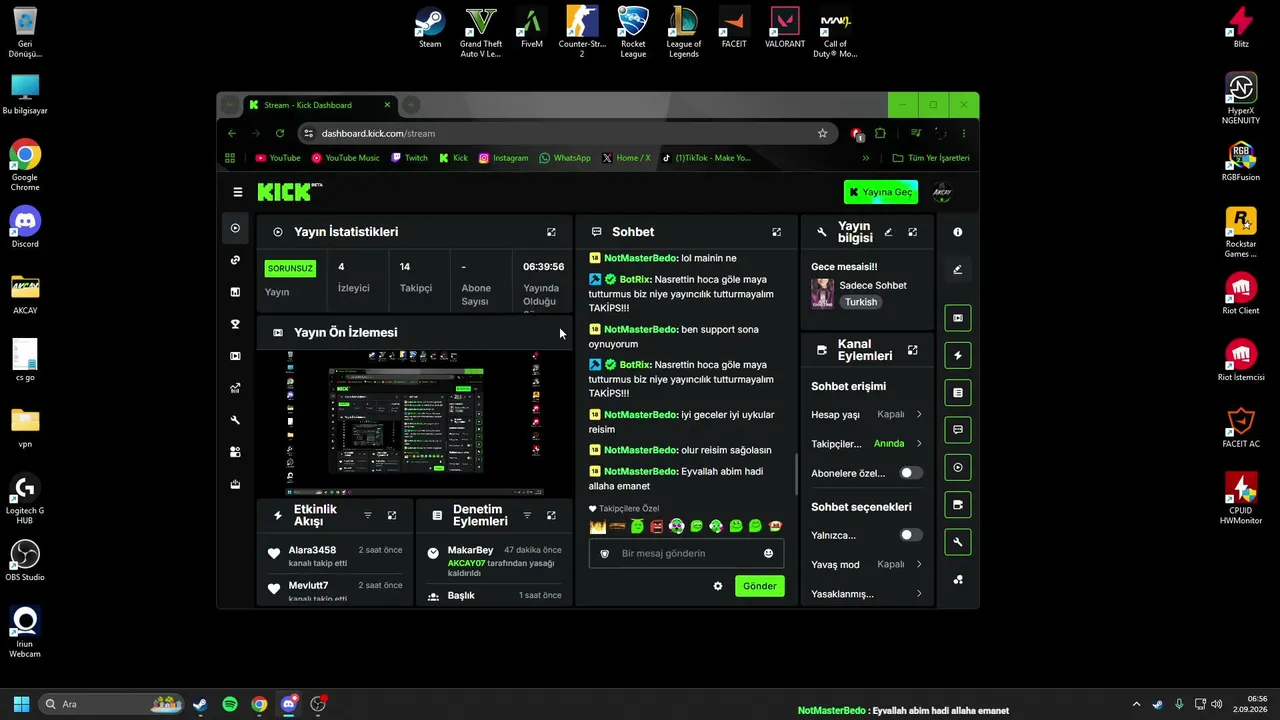Viewport: 1280px width, 720px height.
Task: Click the taskbar Ara search box
Action: pos(112,704)
